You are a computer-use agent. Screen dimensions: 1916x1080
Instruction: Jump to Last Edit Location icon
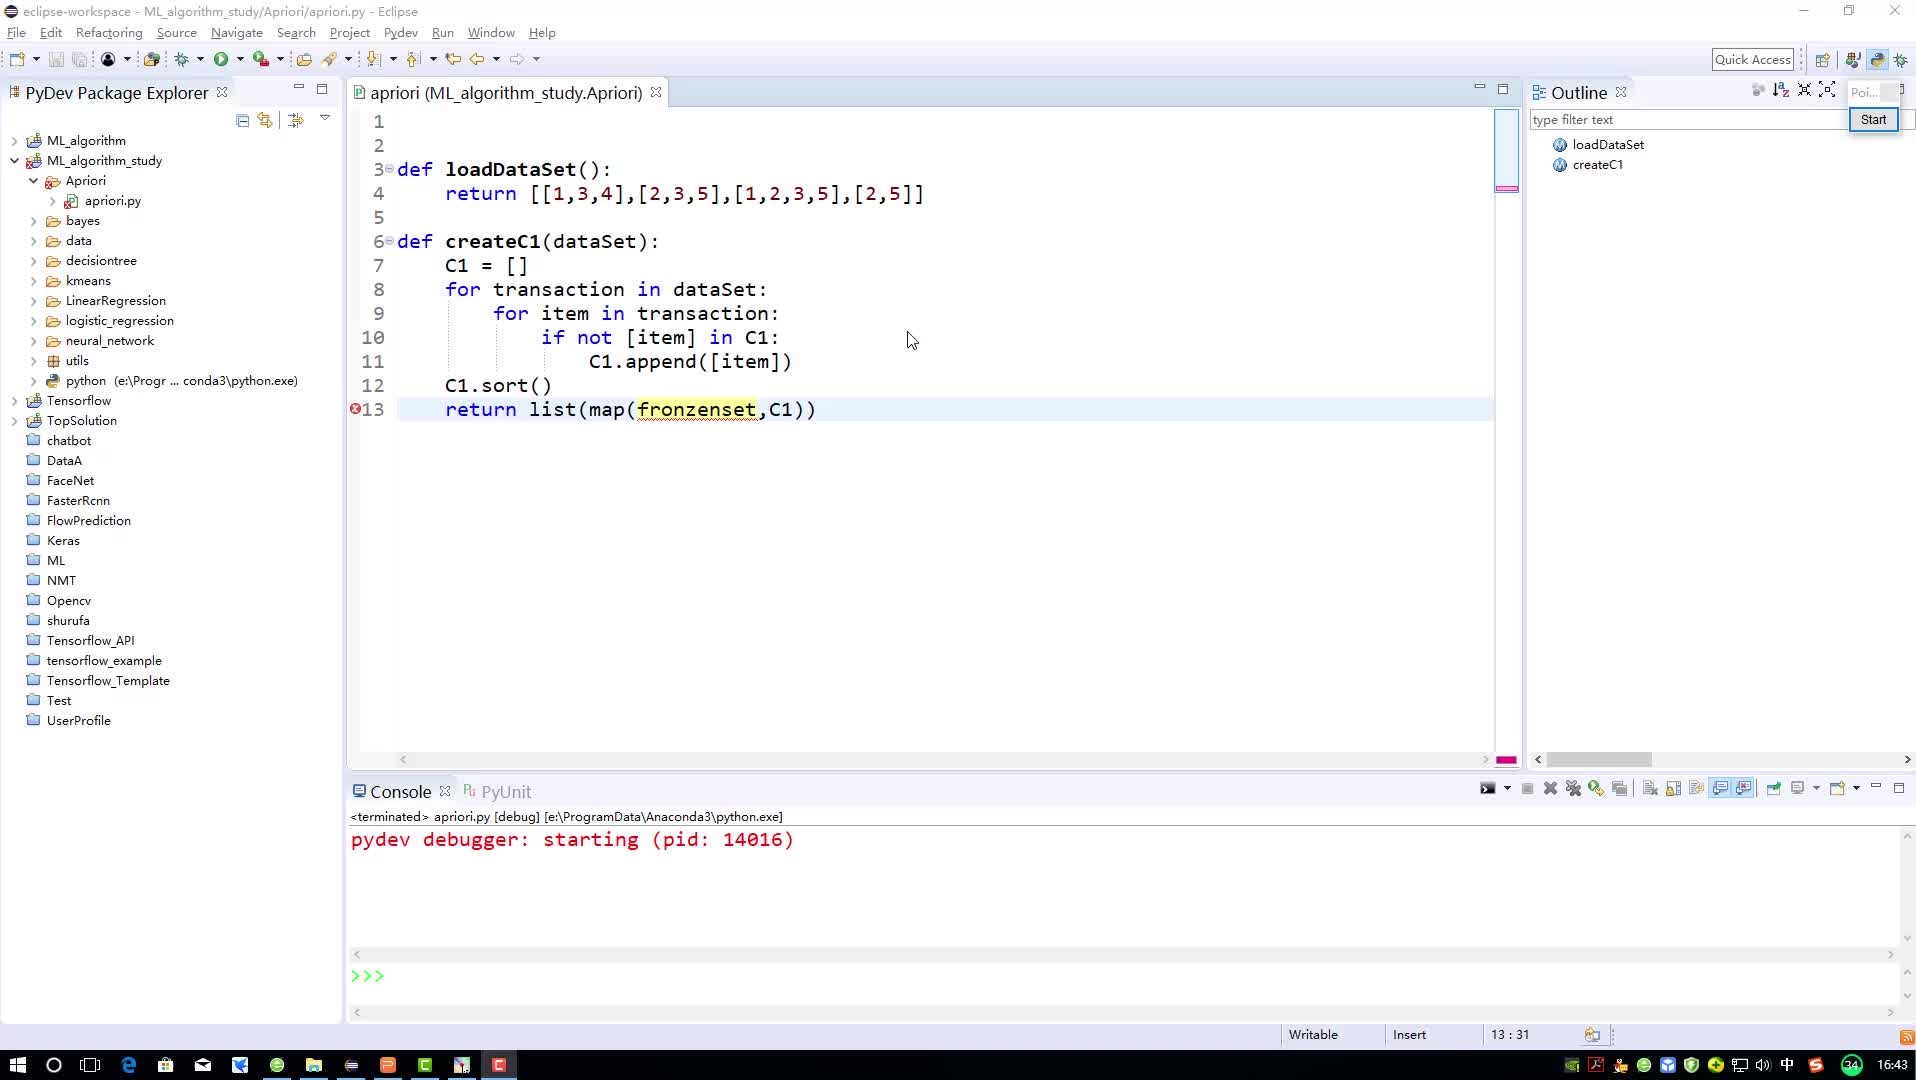(x=453, y=59)
